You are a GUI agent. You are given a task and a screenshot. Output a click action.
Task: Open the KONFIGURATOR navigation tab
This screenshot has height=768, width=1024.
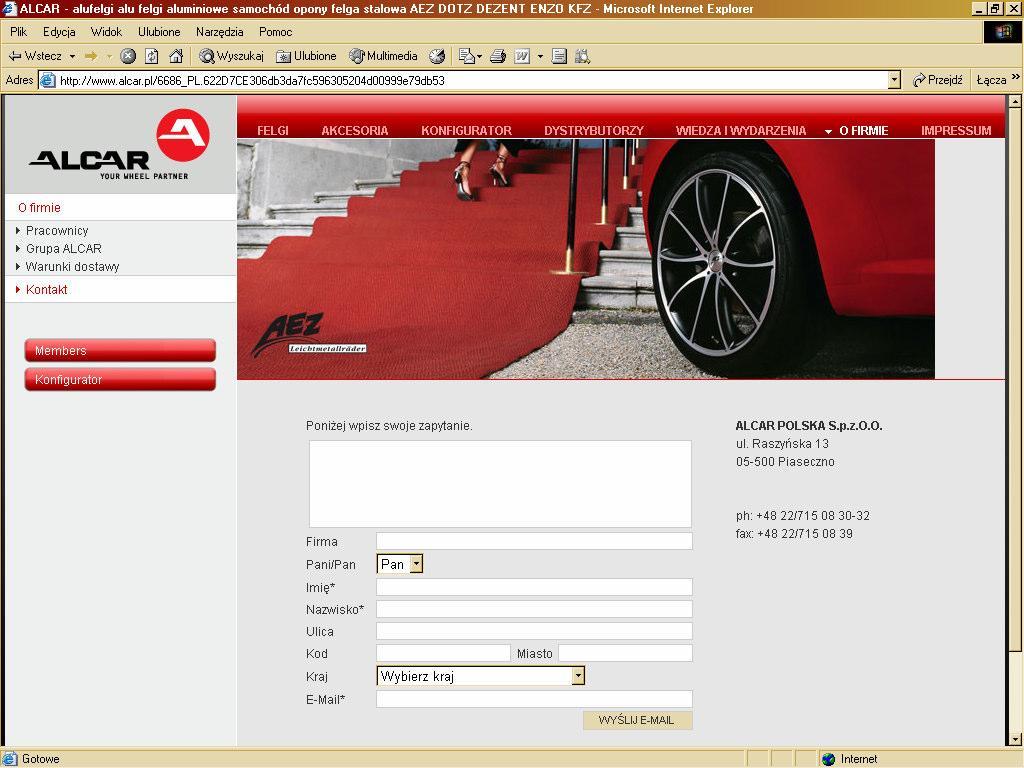[466, 131]
